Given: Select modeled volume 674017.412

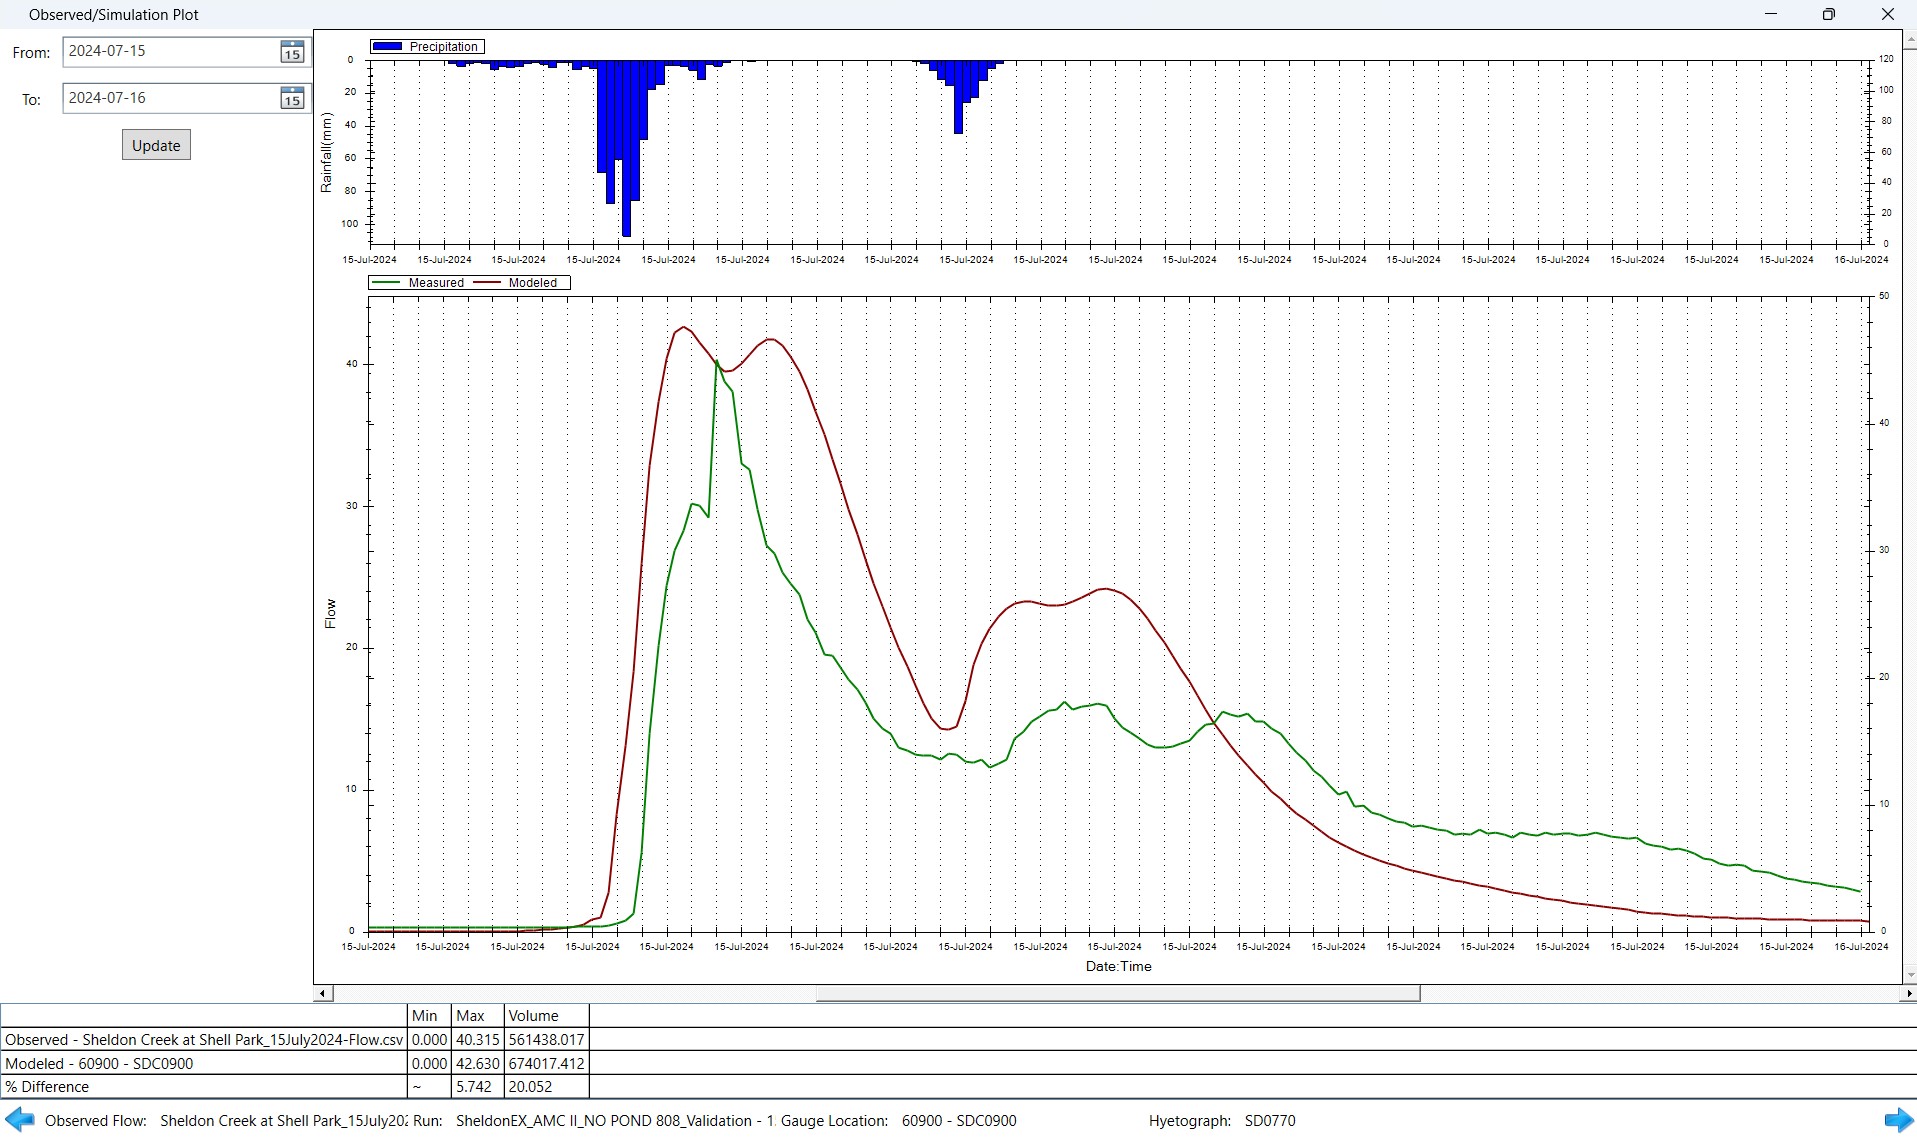Looking at the screenshot, I should [x=546, y=1063].
